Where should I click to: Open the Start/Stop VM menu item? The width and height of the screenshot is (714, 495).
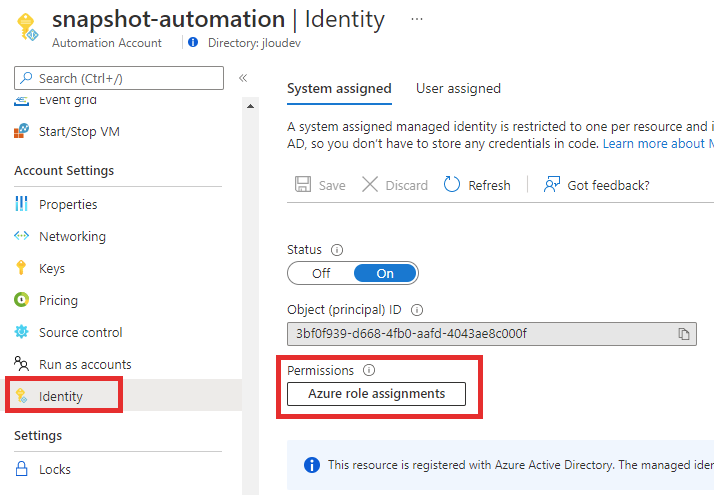(x=79, y=132)
